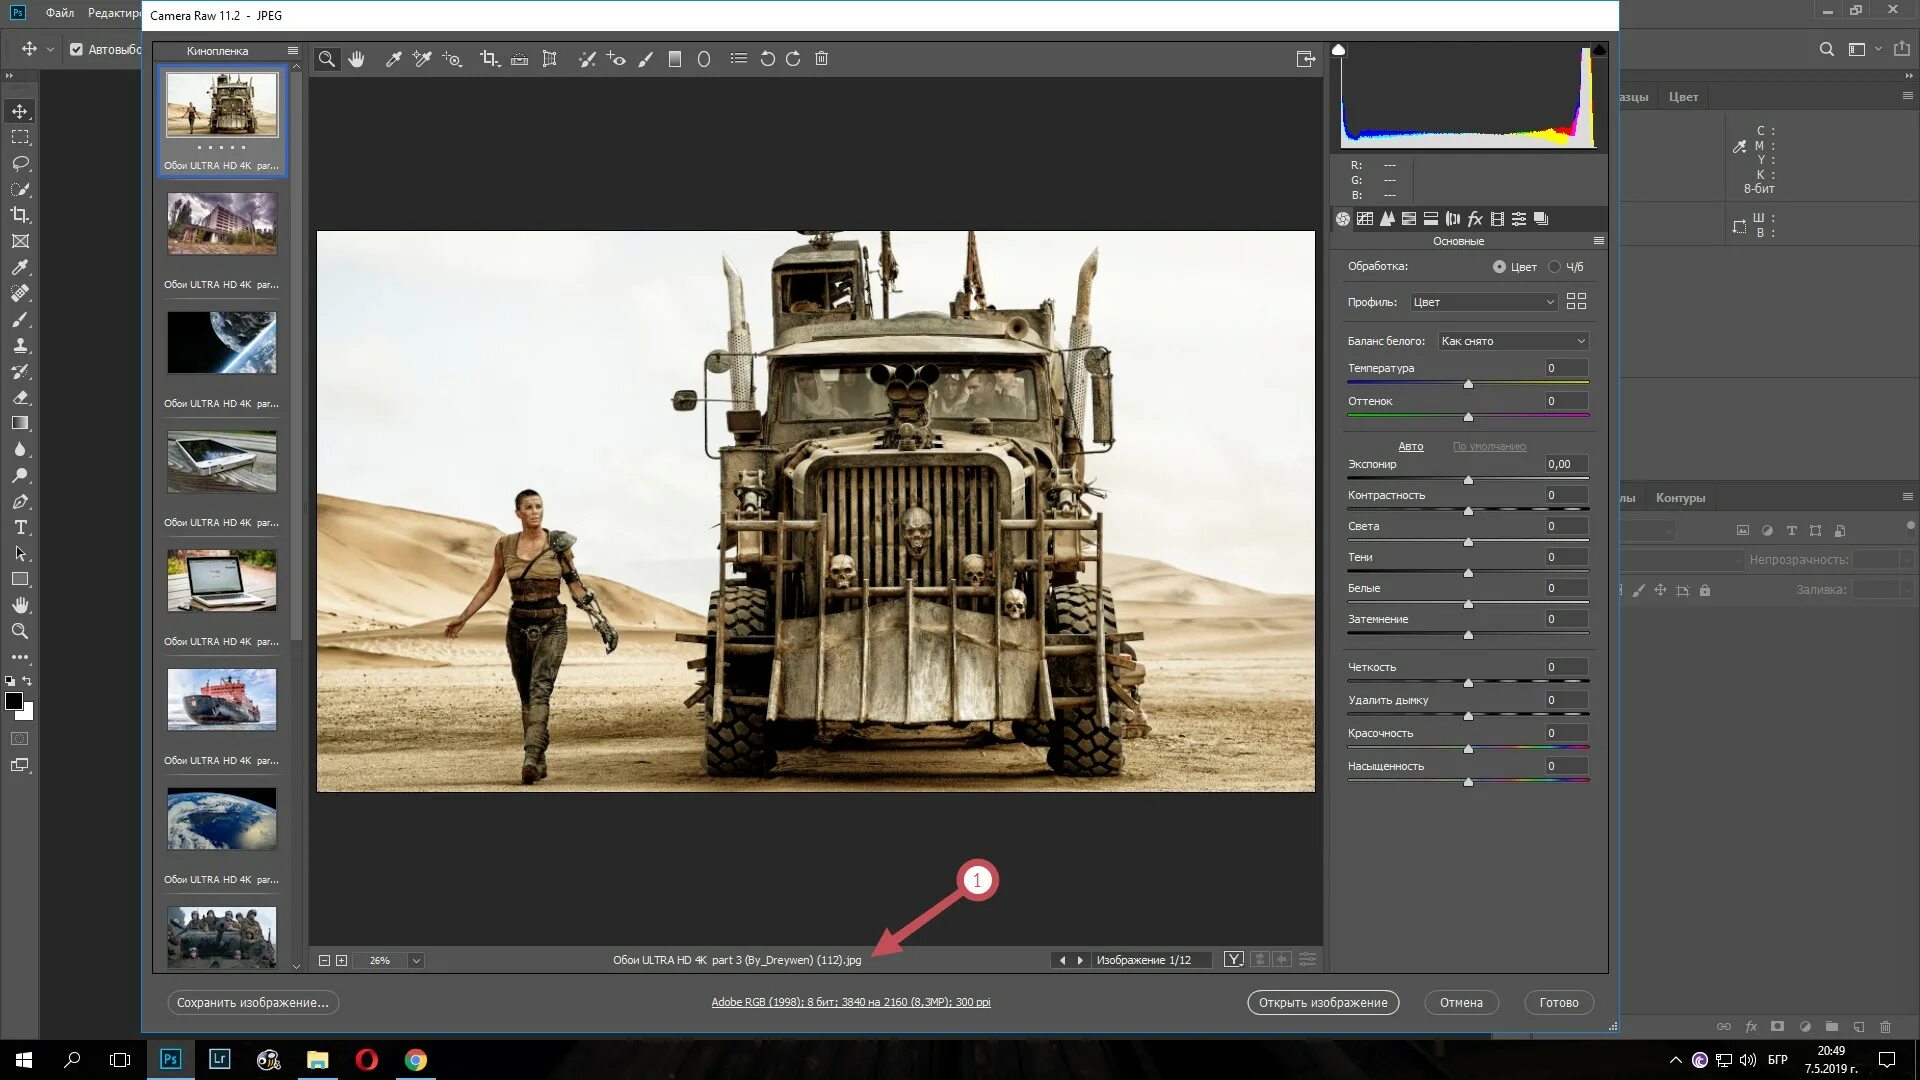Image resolution: width=1920 pixels, height=1080 pixels.
Task: Toggle the Автовыбор checkbox
Action: [x=76, y=49]
